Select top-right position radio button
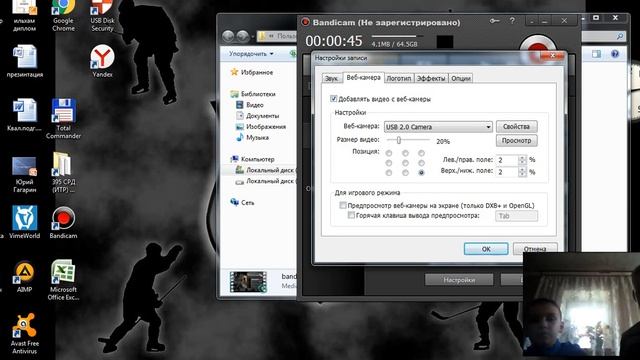This screenshot has height=360, width=640. click(x=421, y=153)
